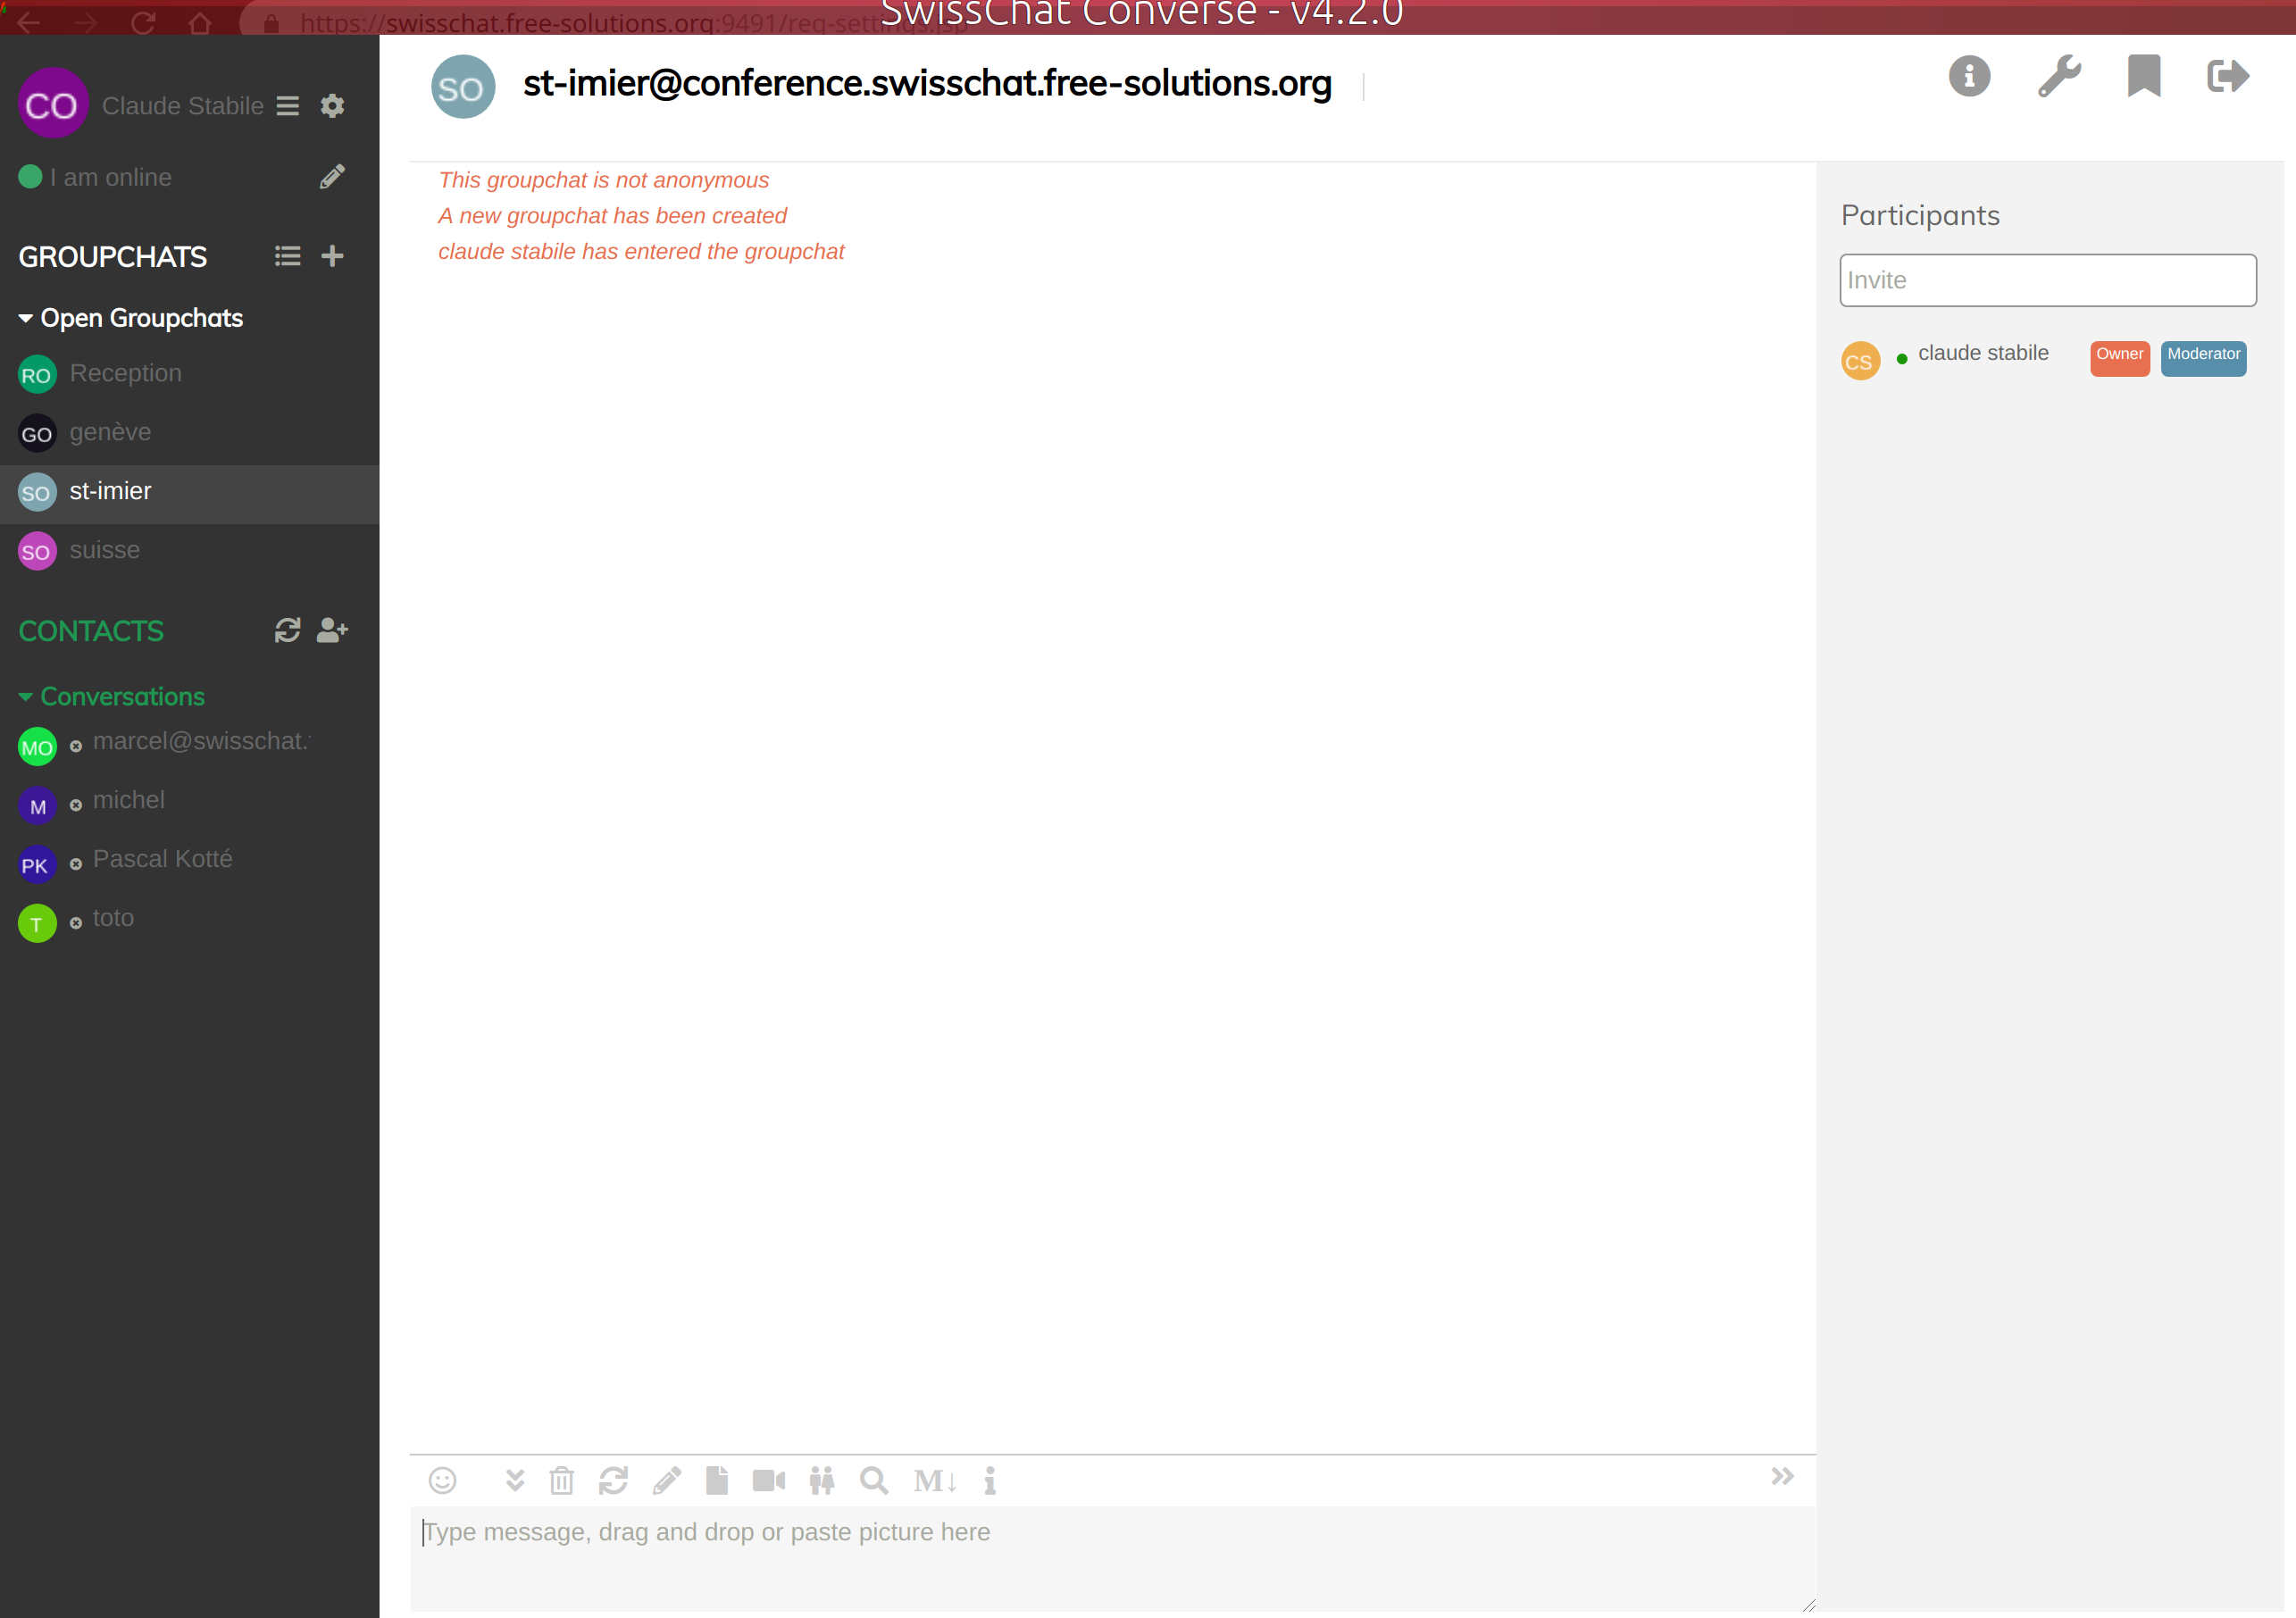The width and height of the screenshot is (2296, 1618).
Task: Click the Claude Stabile CO avatar
Action: [x=53, y=104]
